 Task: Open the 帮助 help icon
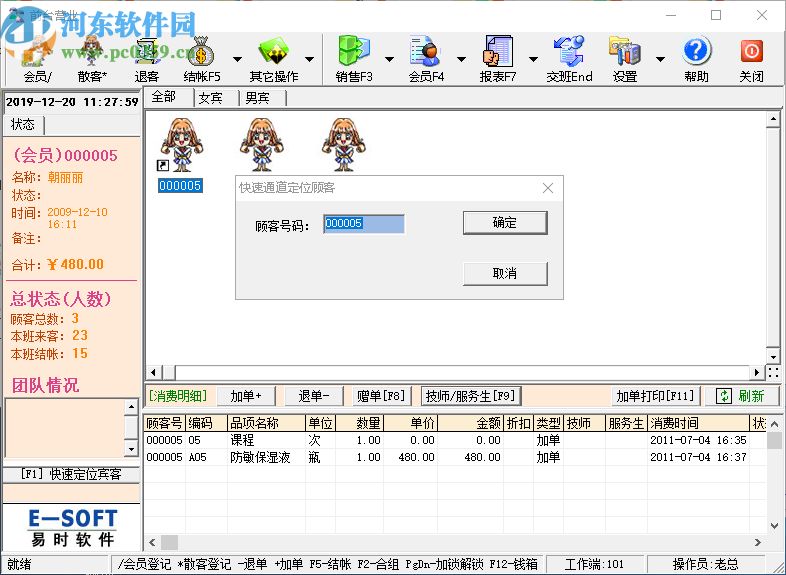point(696,60)
